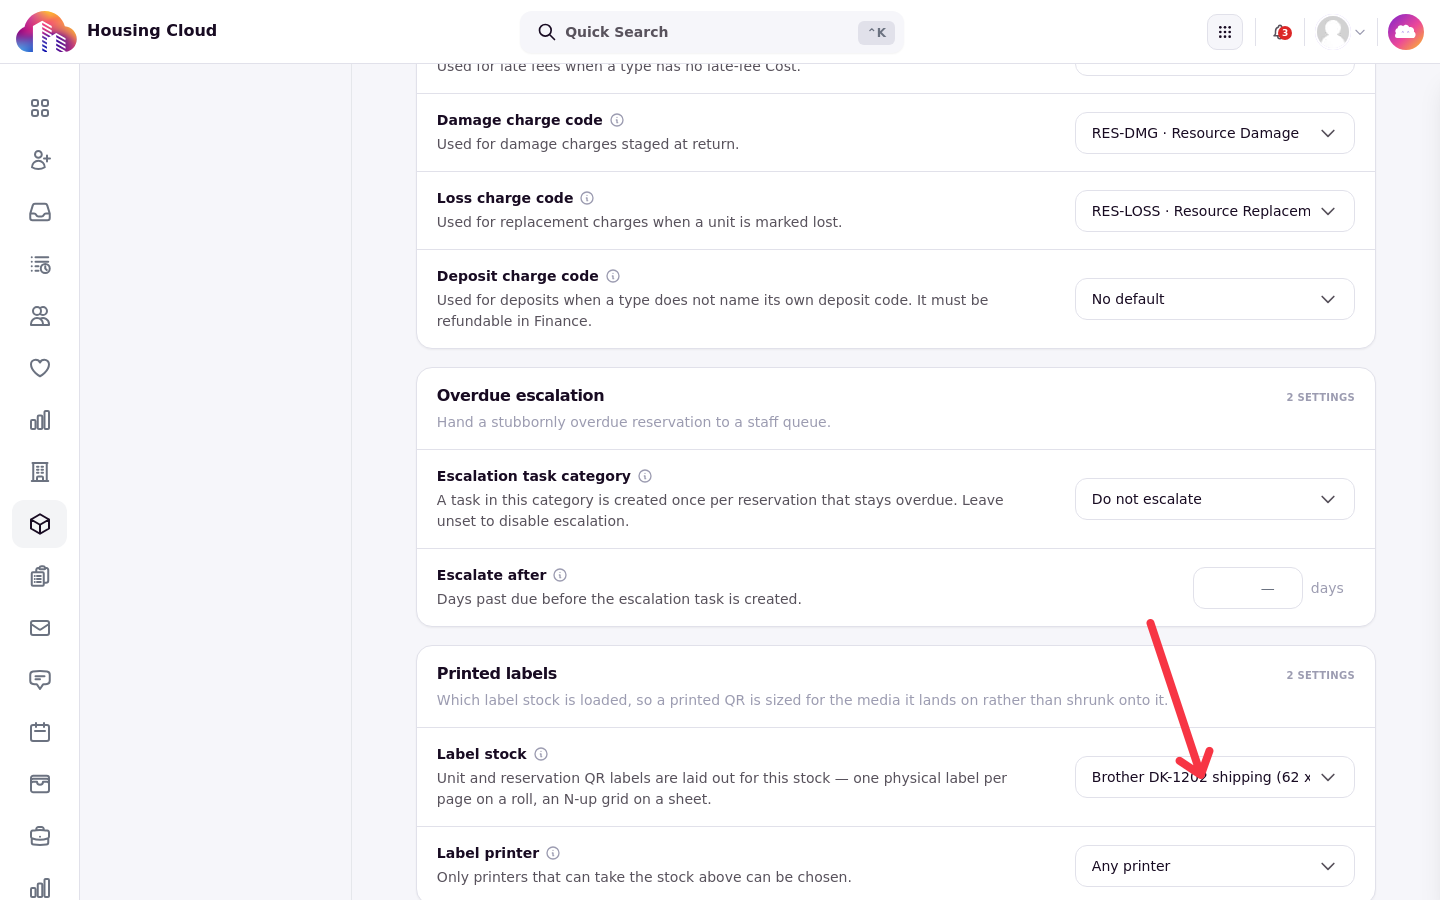Open the archive box sidebar icon
Image resolution: width=1440 pixels, height=900 pixels.
pyautogui.click(x=40, y=784)
